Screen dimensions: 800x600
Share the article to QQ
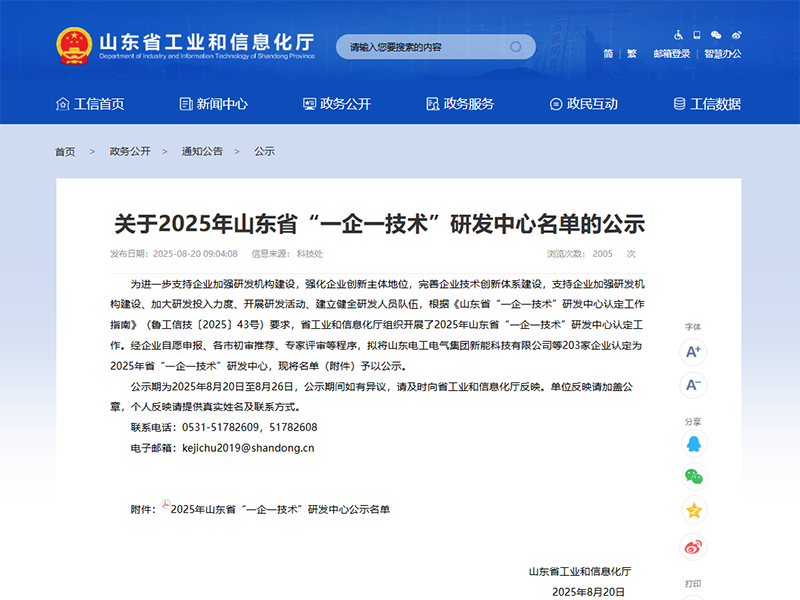(693, 443)
